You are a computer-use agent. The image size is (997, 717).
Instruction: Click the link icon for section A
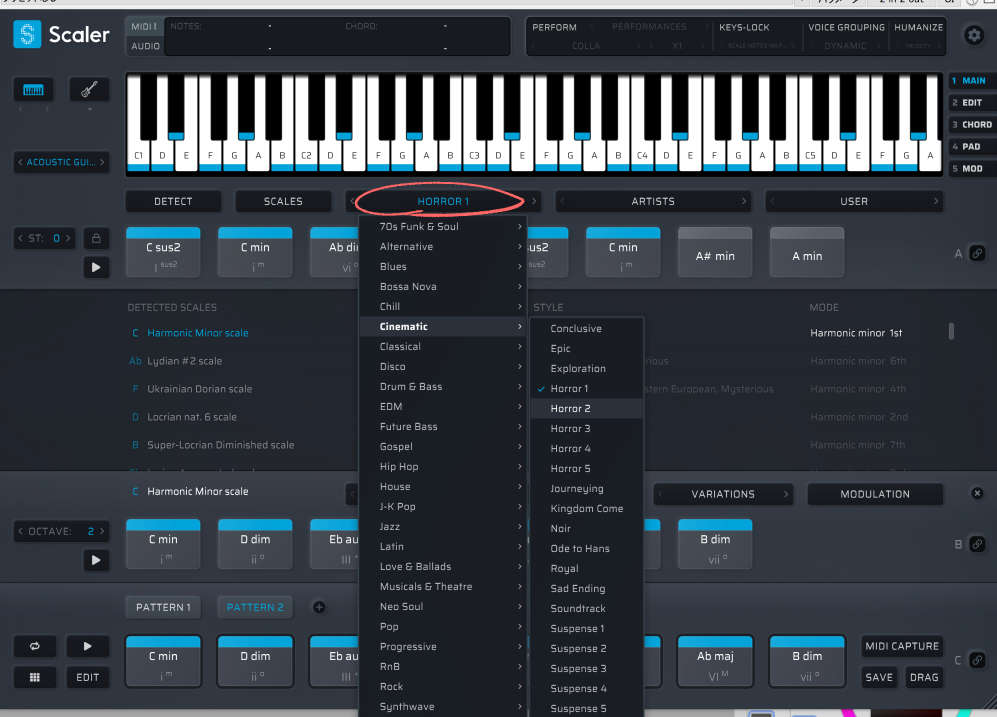click(x=977, y=254)
